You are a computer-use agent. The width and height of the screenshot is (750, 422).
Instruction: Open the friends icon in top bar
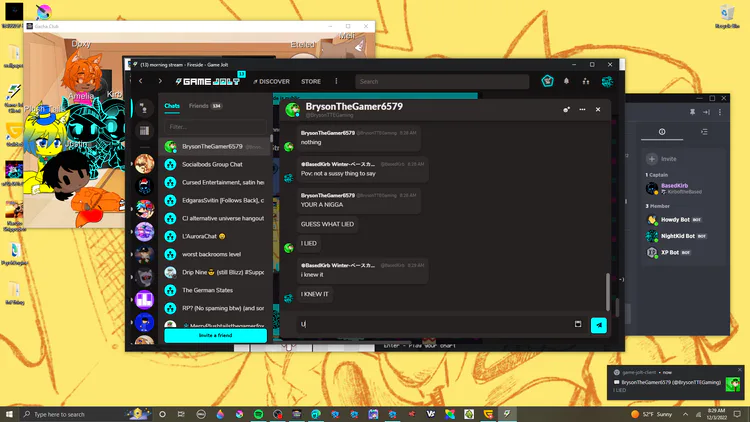(586, 82)
